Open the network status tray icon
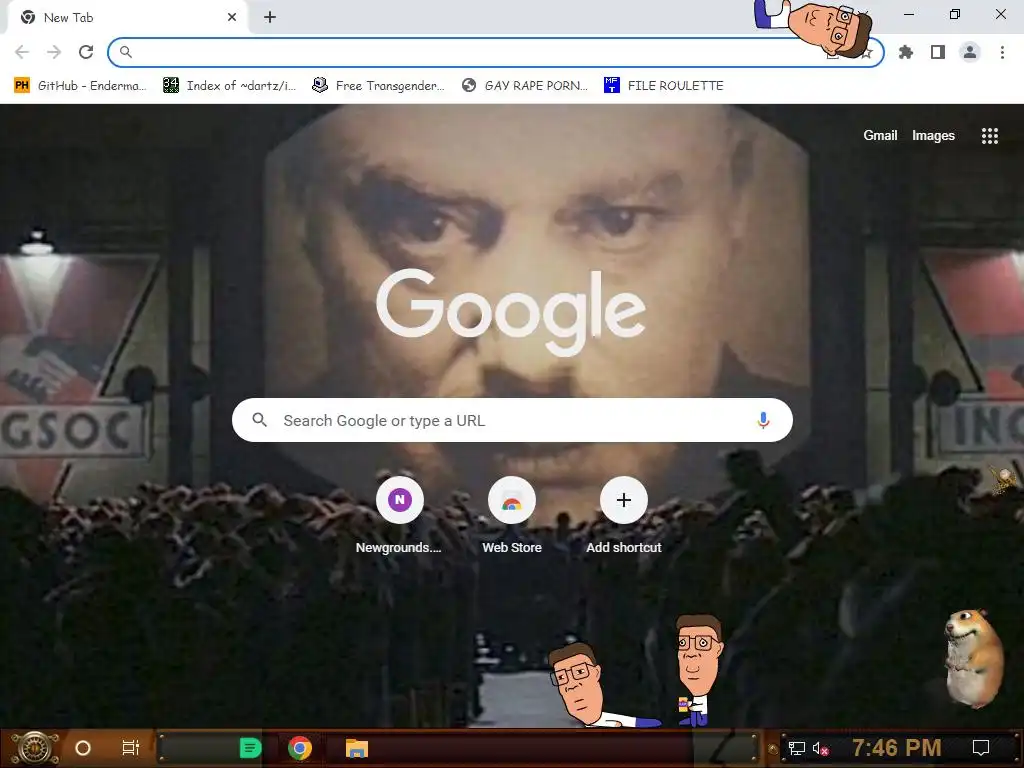 (x=796, y=748)
